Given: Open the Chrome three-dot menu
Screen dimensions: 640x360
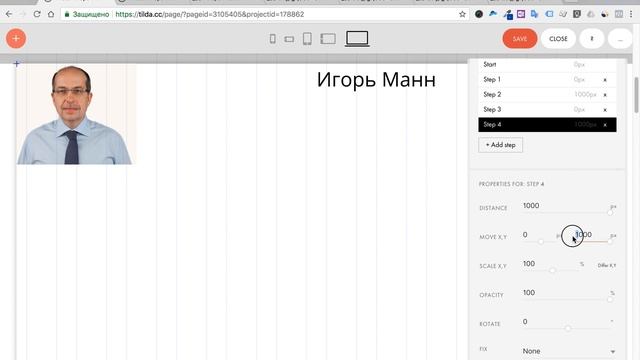Looking at the screenshot, I should [631, 14].
